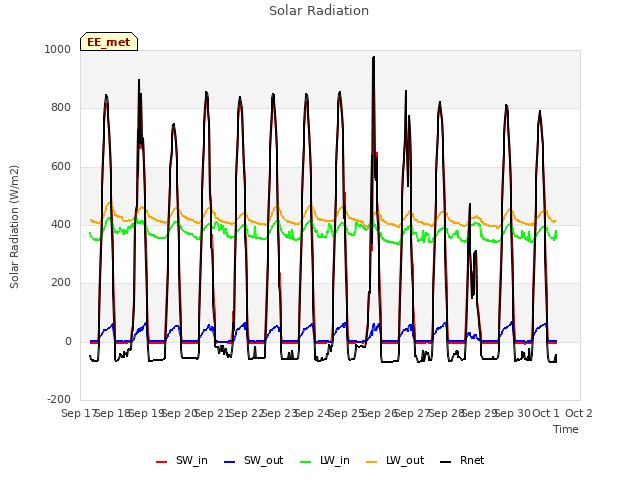
Task: Toggle SW_out series in the legend
Action: click(253, 460)
